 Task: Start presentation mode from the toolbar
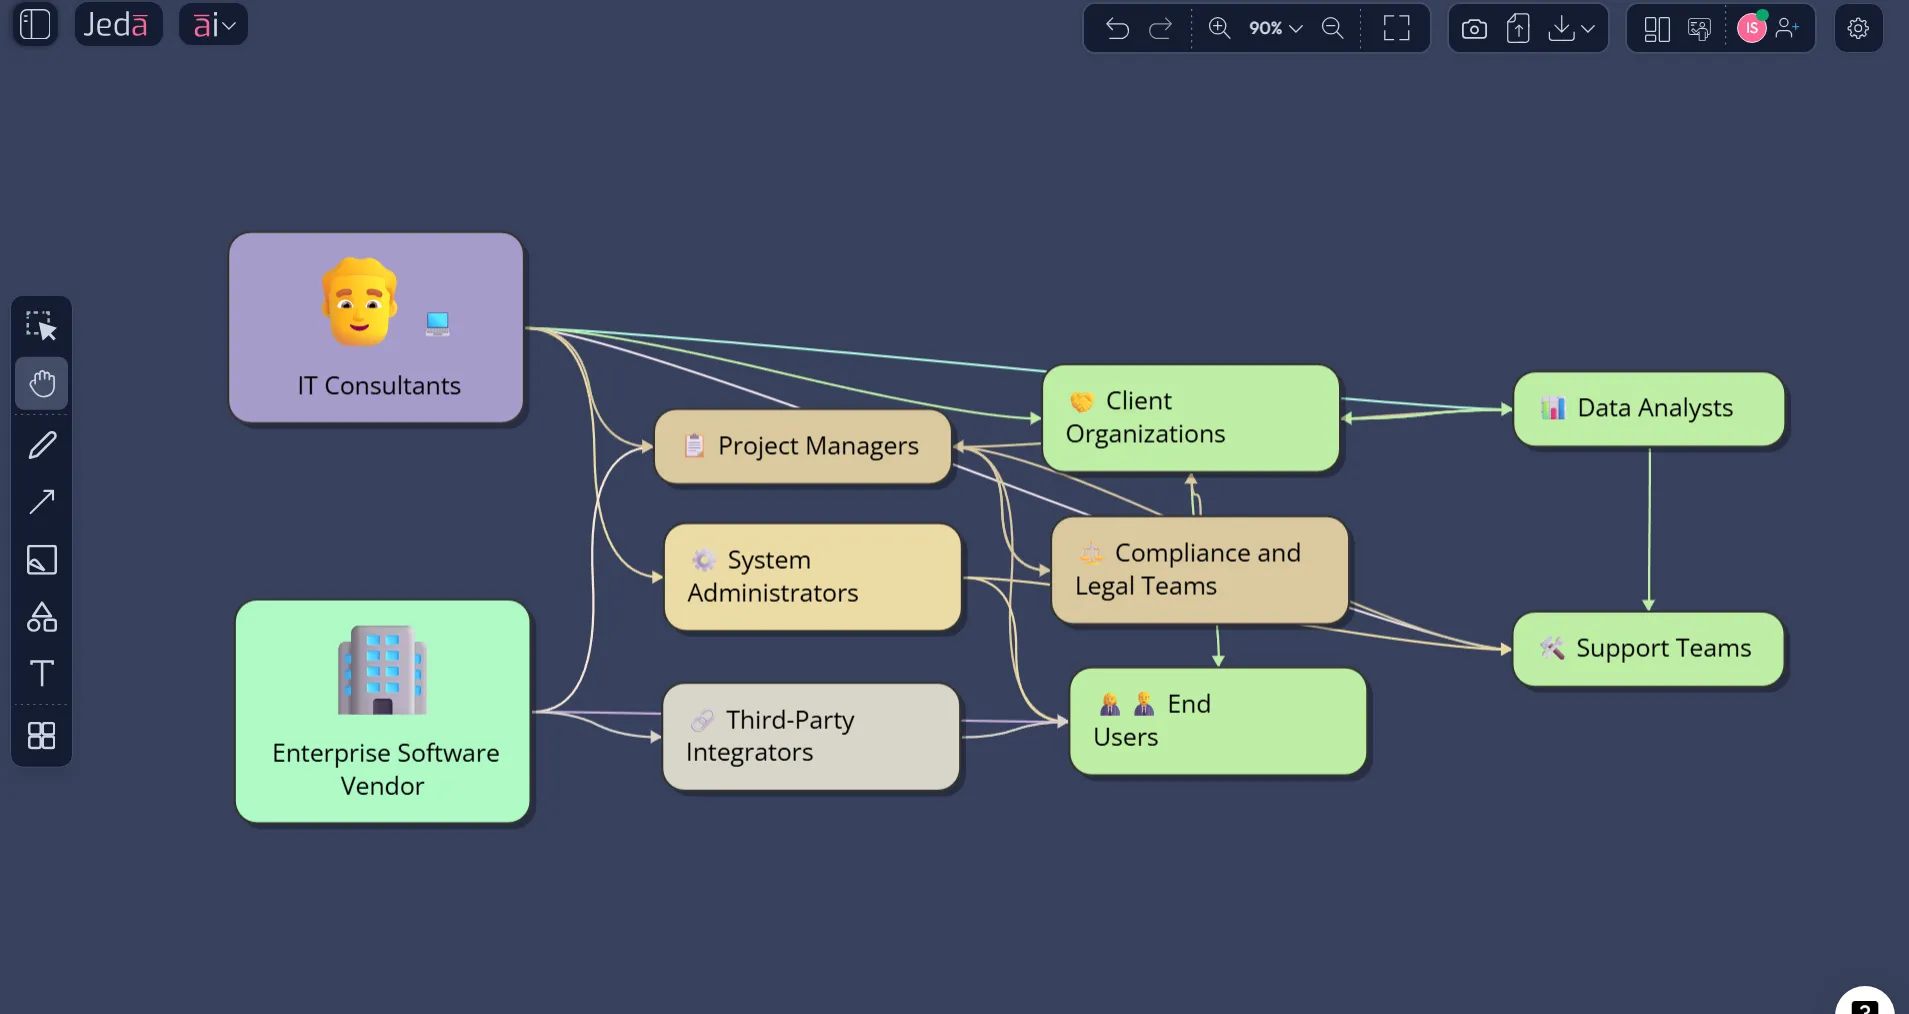pos(1700,28)
